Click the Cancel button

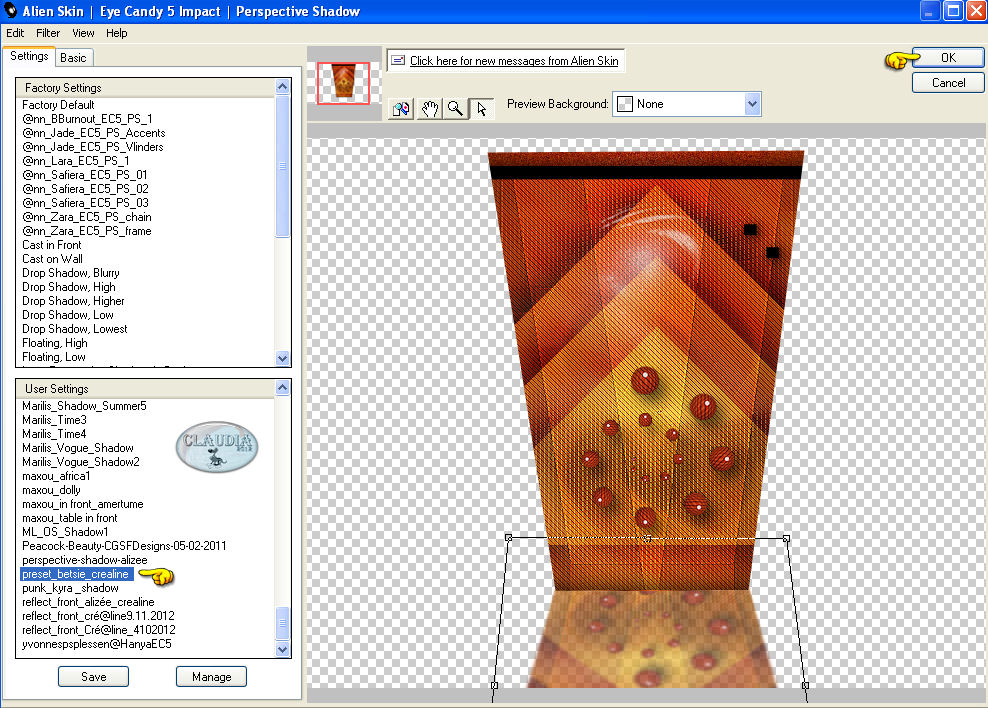point(948,83)
